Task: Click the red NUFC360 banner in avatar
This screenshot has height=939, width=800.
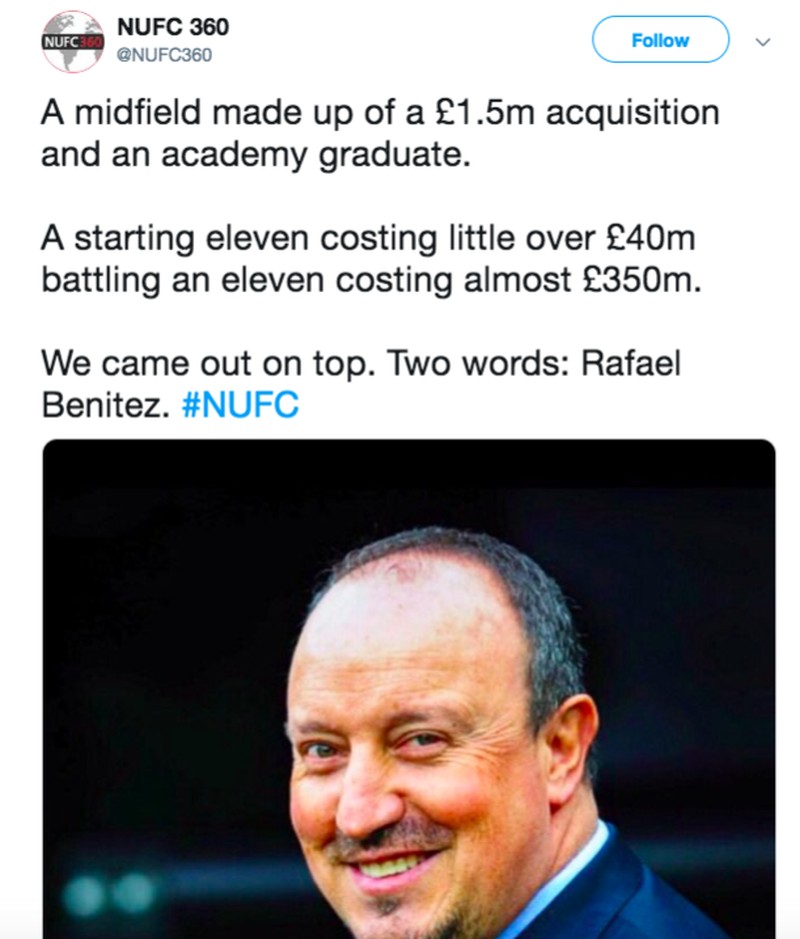Action: pyautogui.click(x=73, y=42)
